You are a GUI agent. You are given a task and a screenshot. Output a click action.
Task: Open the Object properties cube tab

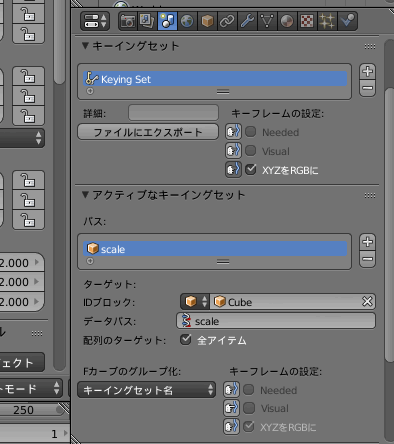(207, 21)
